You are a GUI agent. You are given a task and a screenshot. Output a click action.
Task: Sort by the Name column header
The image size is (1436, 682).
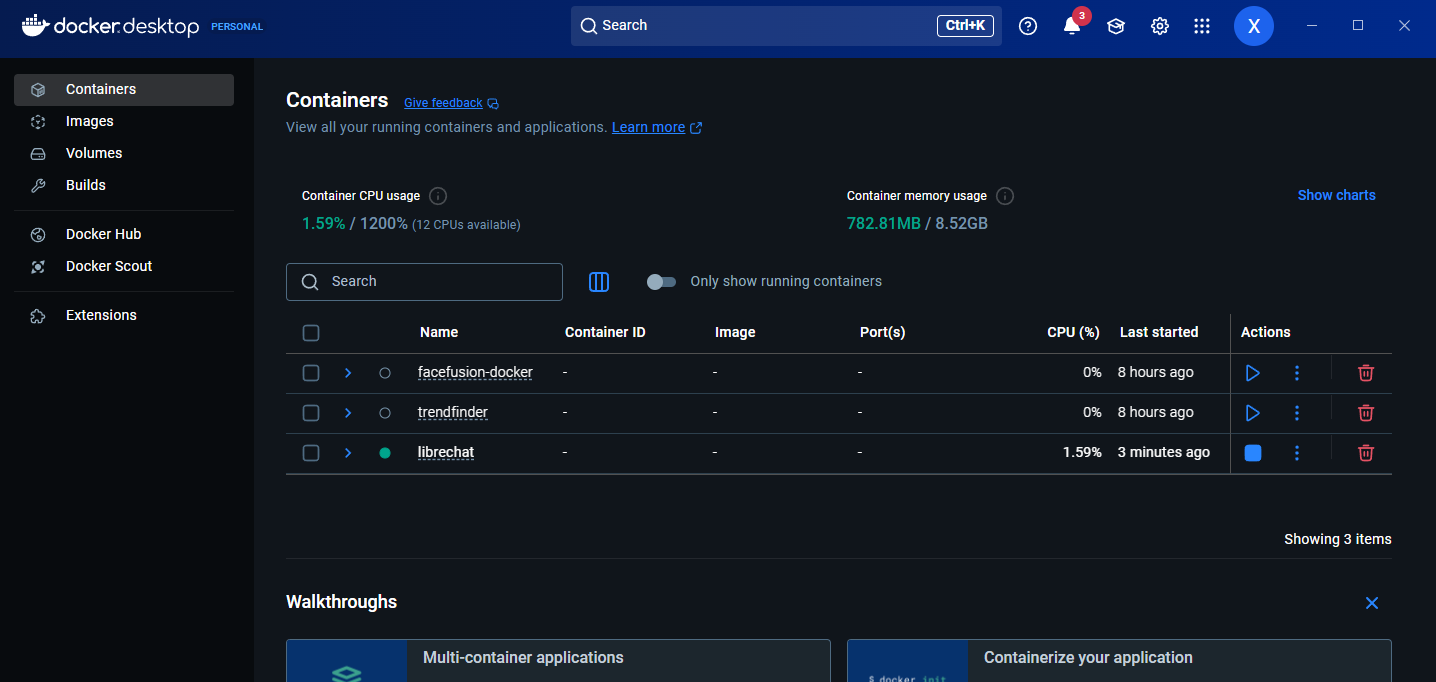tap(439, 333)
